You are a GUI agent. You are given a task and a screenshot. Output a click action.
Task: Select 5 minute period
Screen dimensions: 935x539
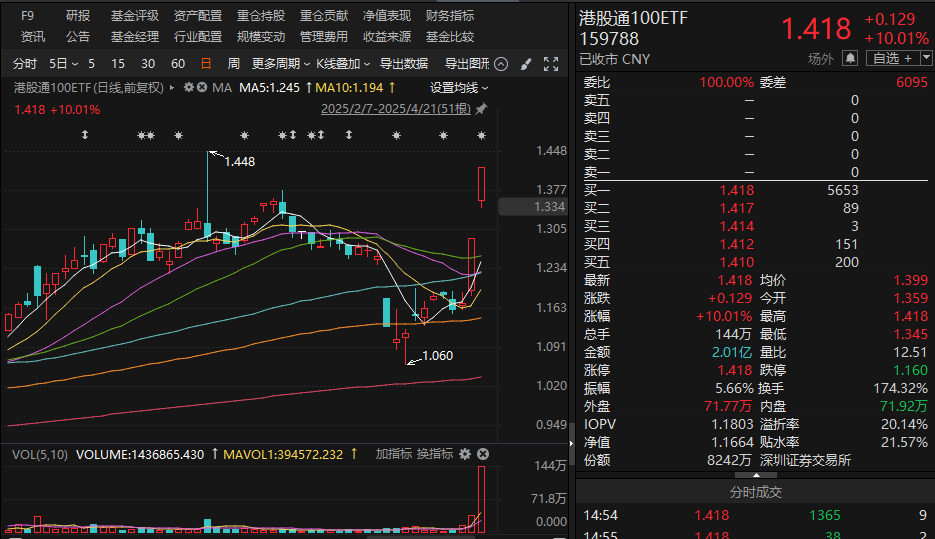pos(91,64)
